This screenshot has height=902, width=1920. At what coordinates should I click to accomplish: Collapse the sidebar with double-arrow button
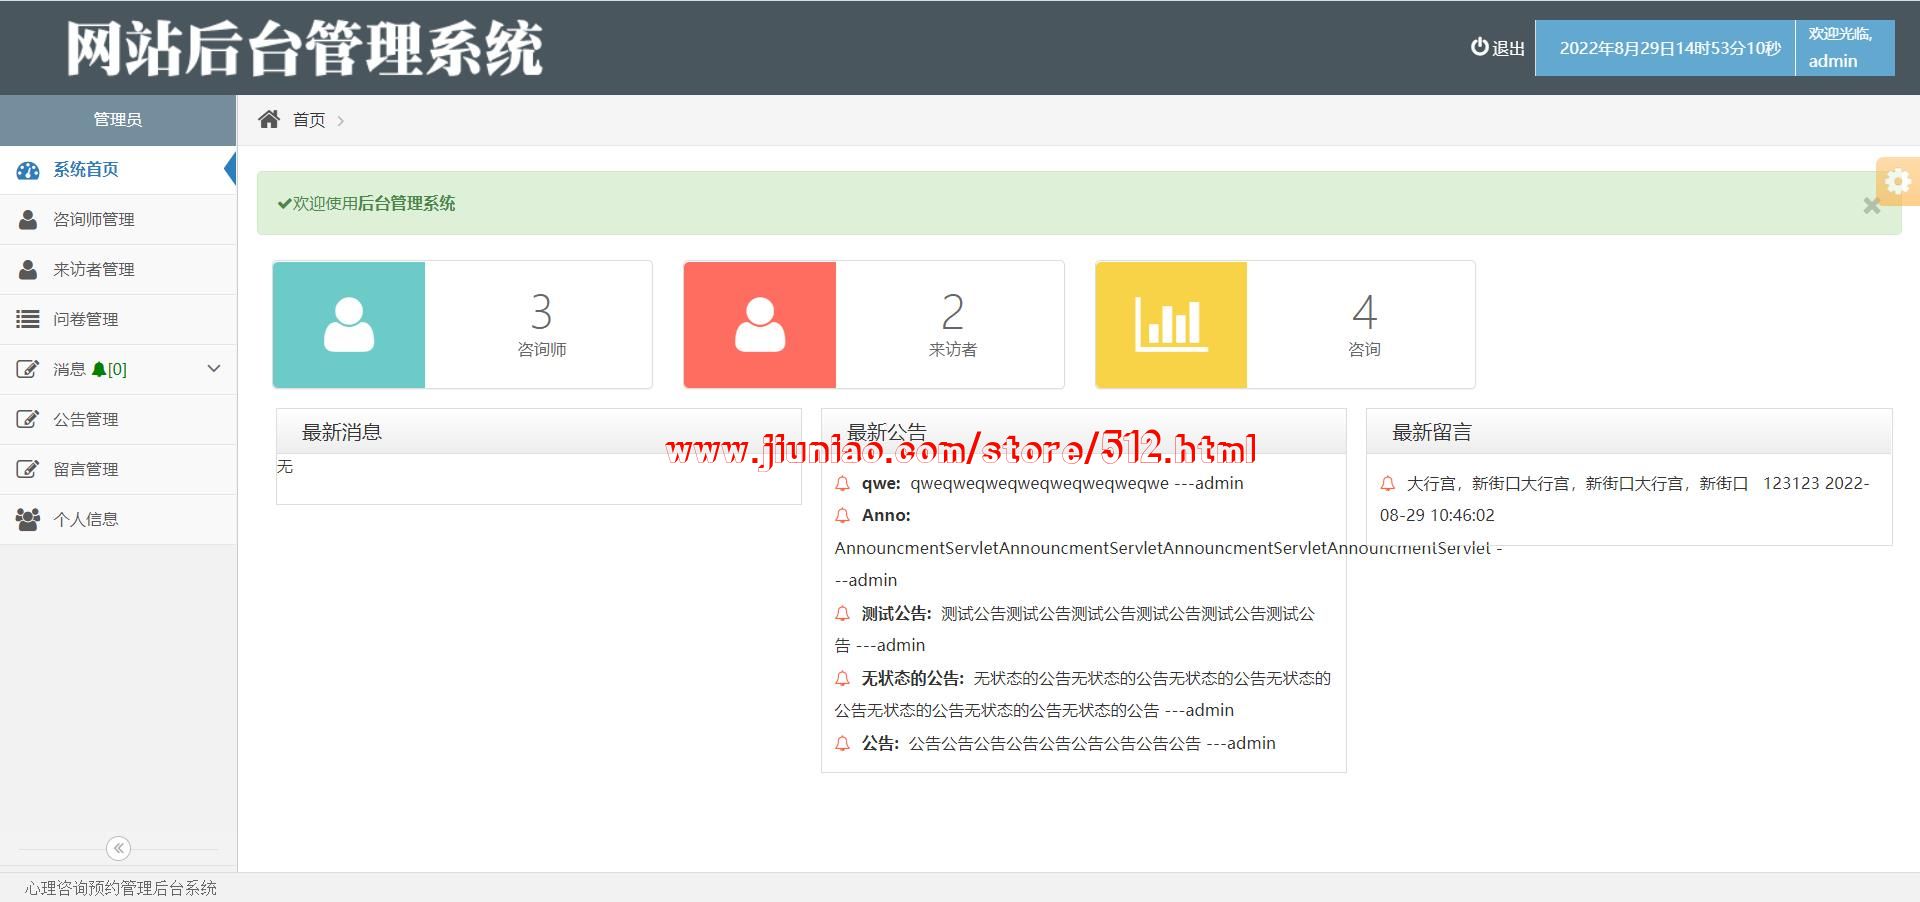(118, 848)
